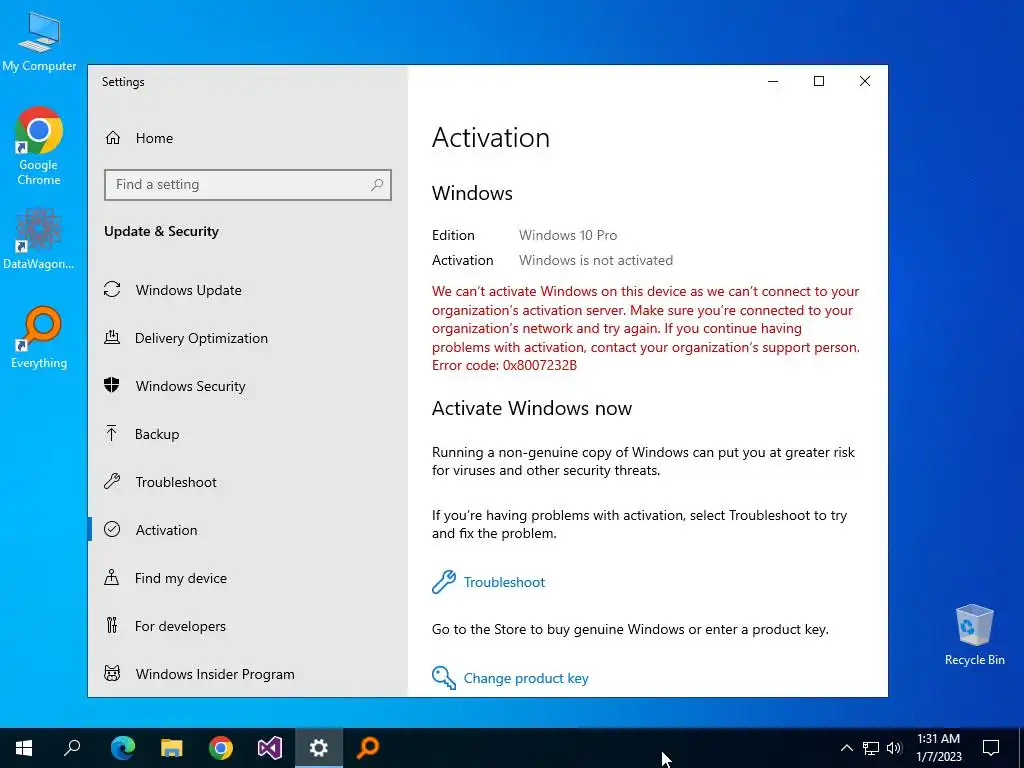1024x768 pixels.
Task: Select the My Computer desktop icon
Action: click(39, 40)
